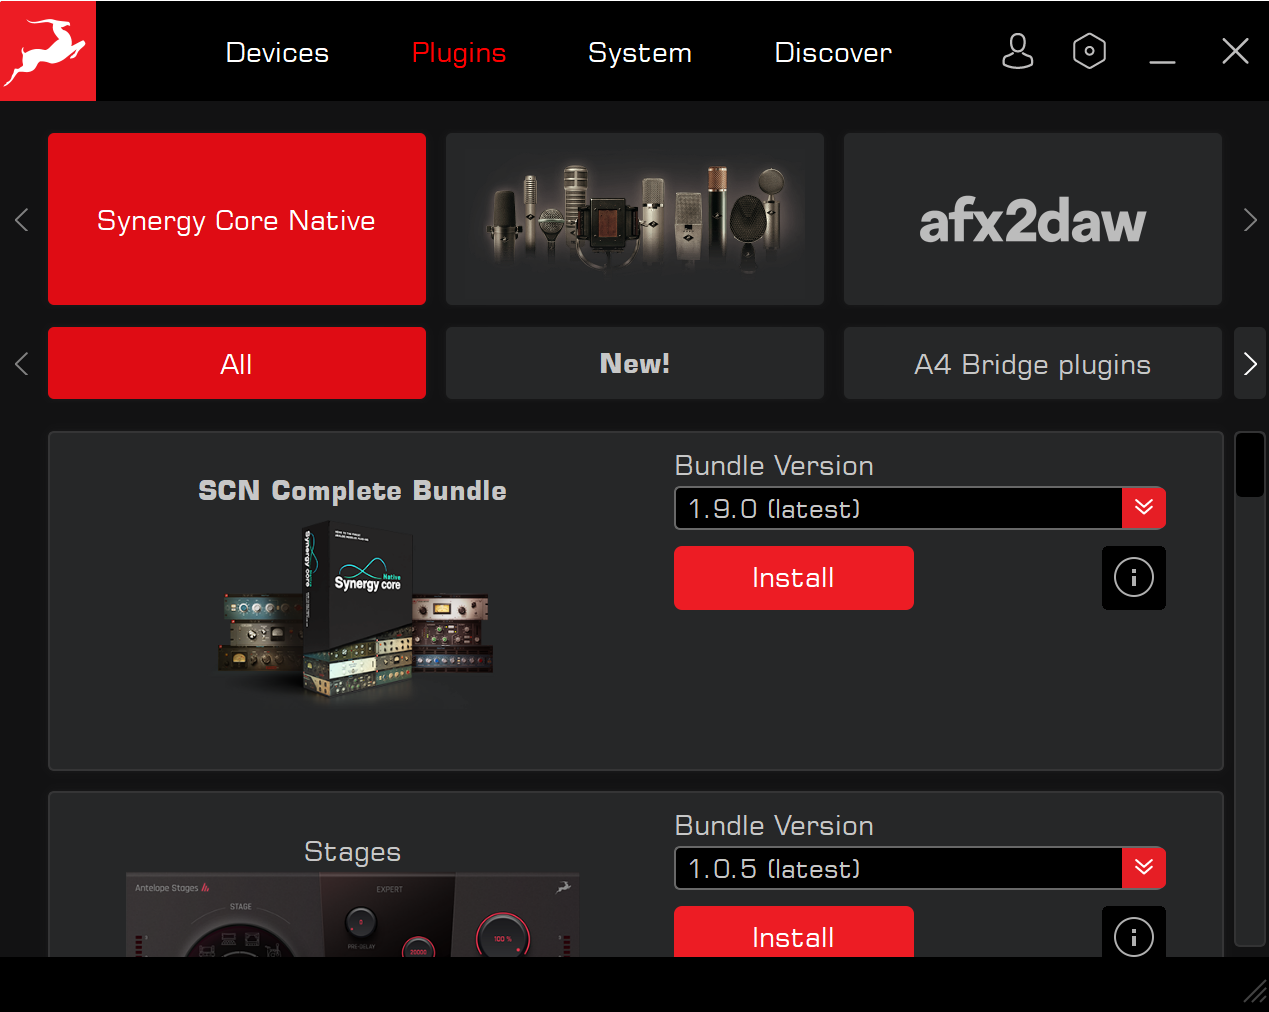Select the Plugins tab
The width and height of the screenshot is (1269, 1012).
459,53
